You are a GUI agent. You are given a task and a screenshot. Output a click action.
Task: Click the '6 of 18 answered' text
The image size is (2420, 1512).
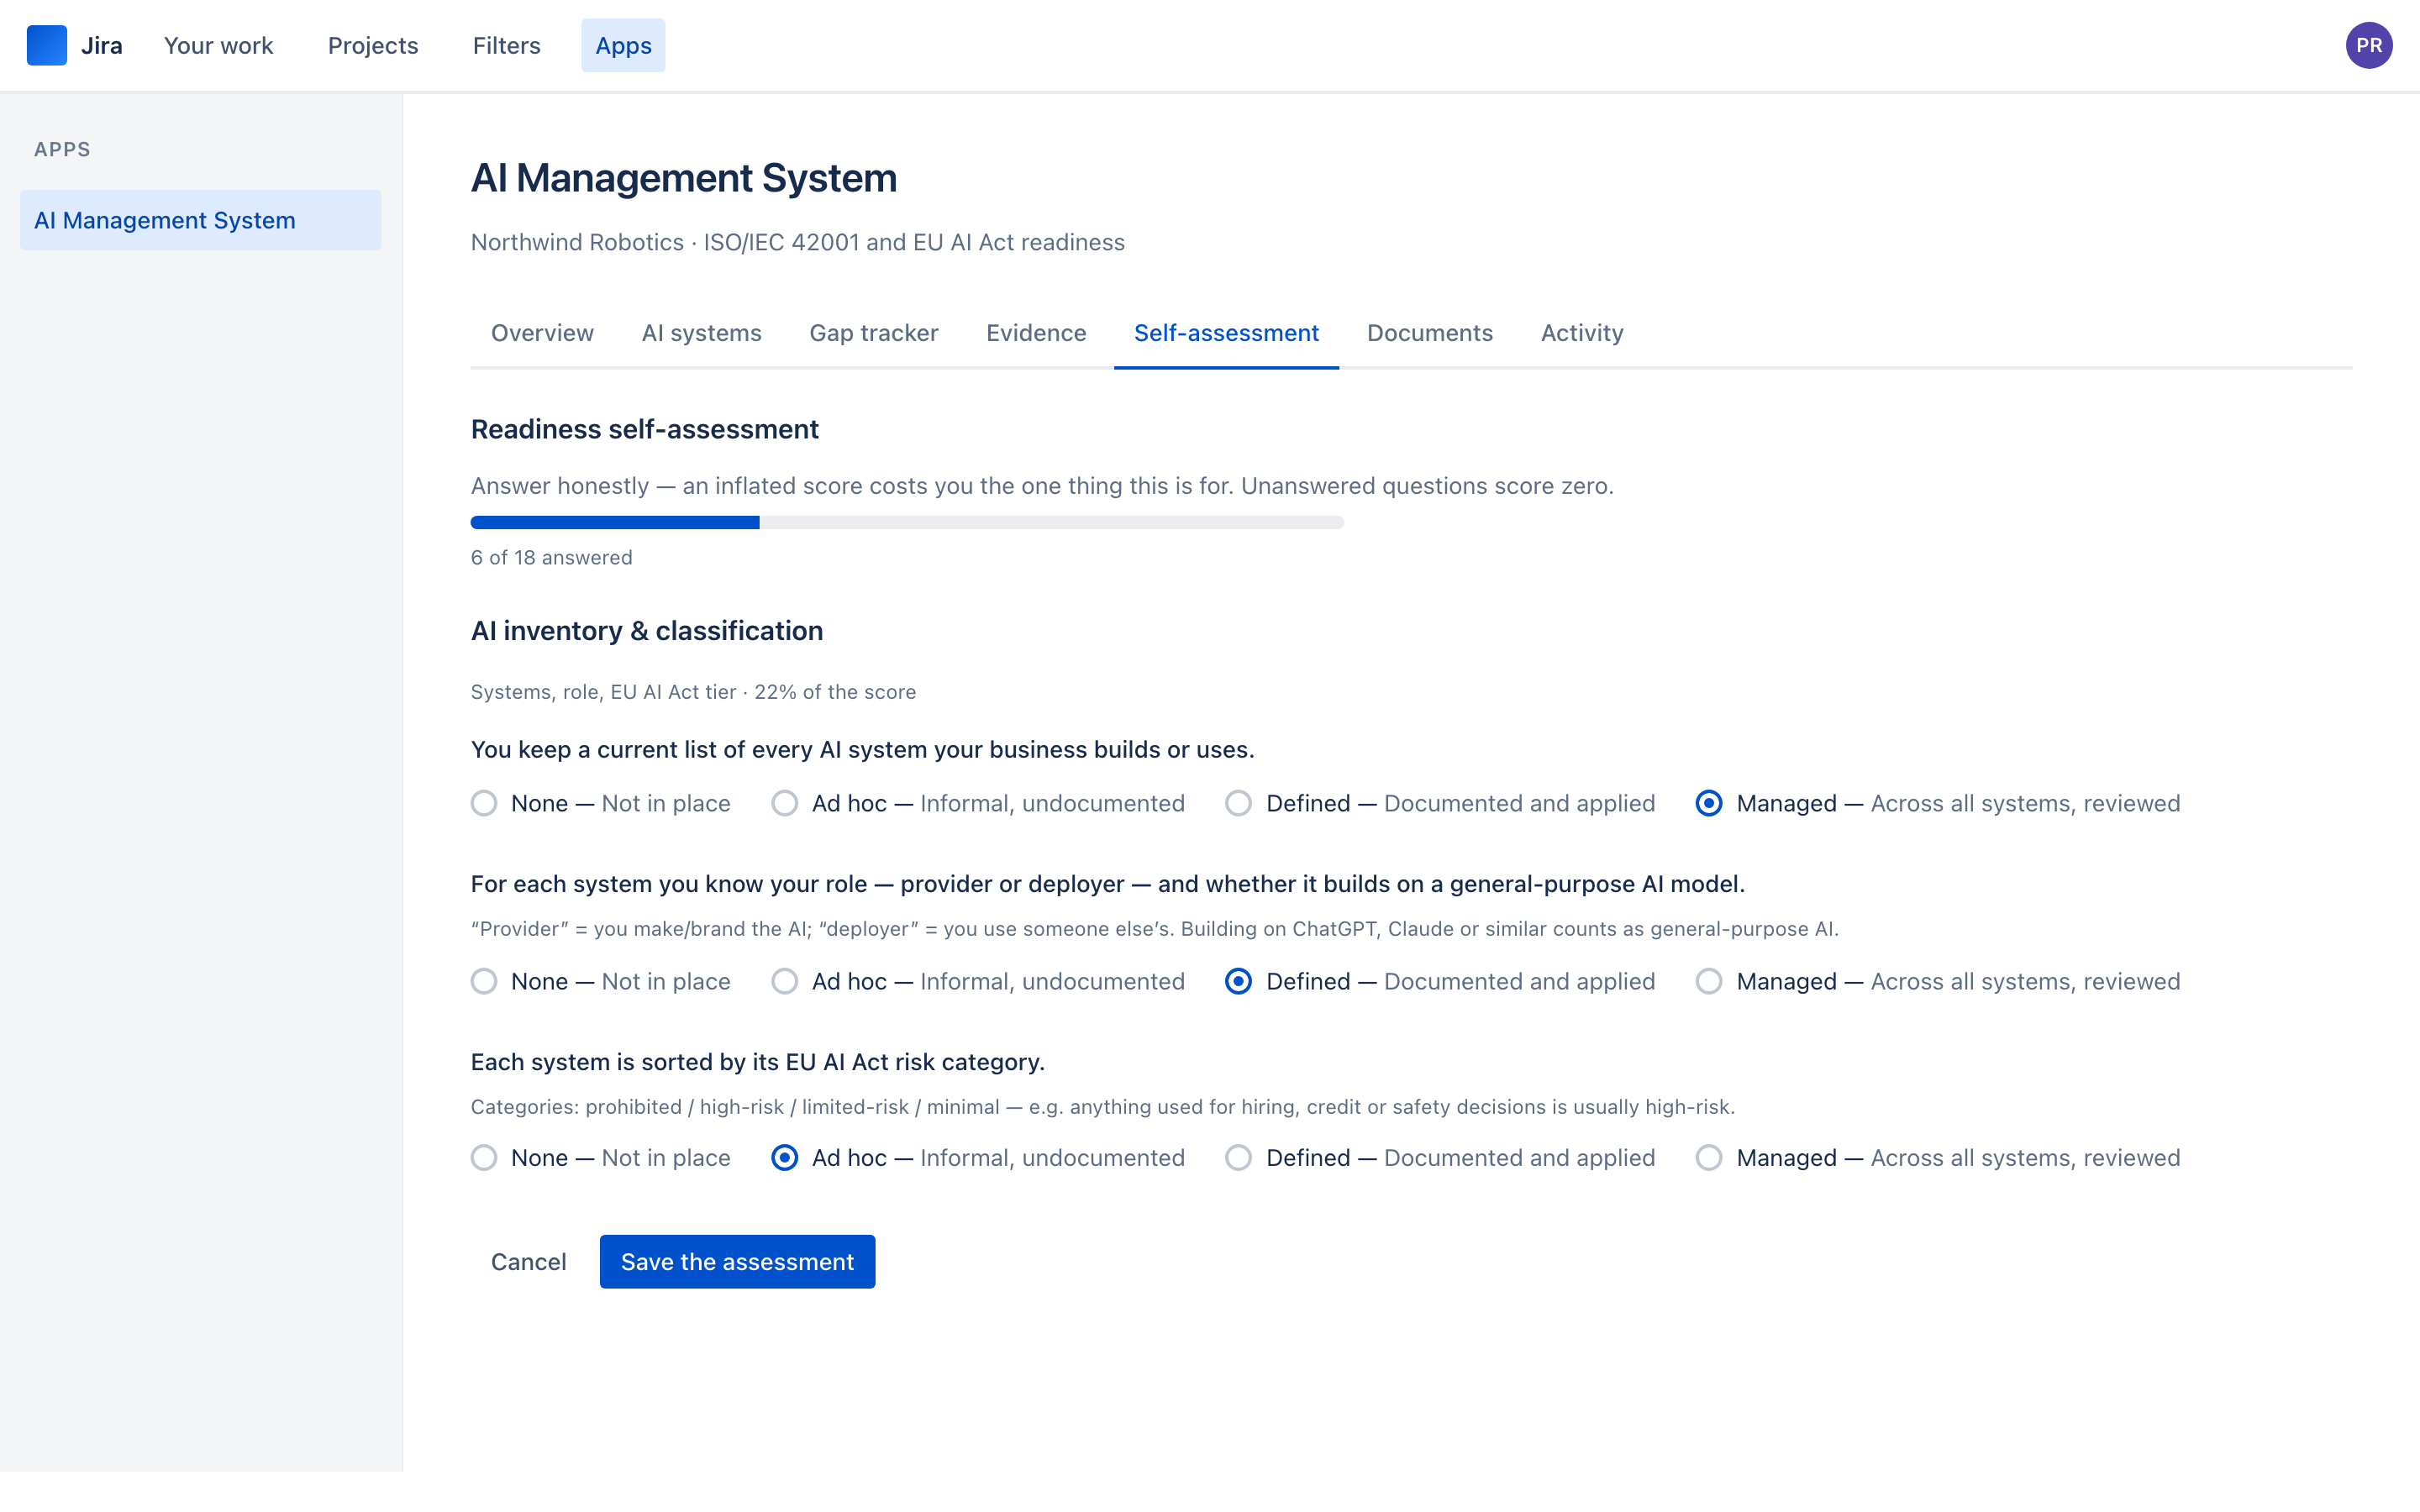click(551, 558)
